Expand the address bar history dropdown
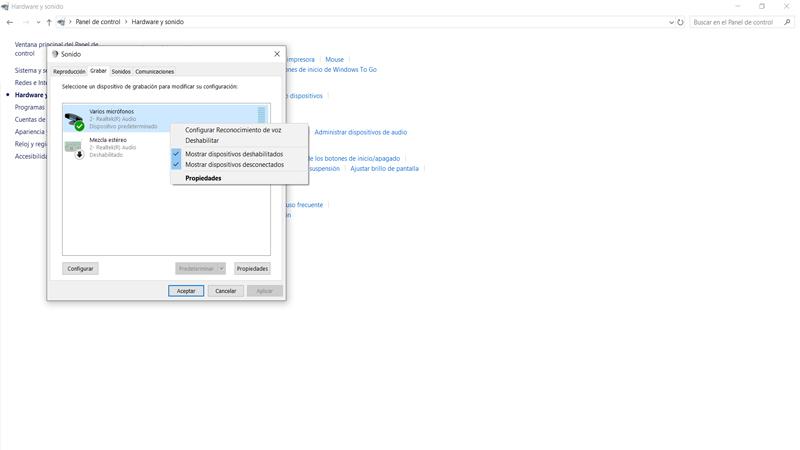The image size is (800, 450). point(671,22)
